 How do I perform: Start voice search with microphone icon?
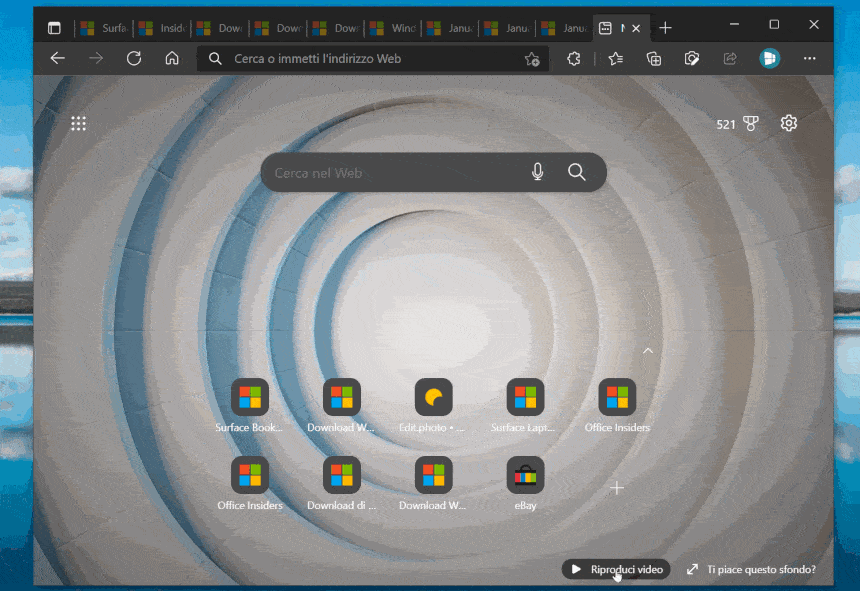pos(538,172)
